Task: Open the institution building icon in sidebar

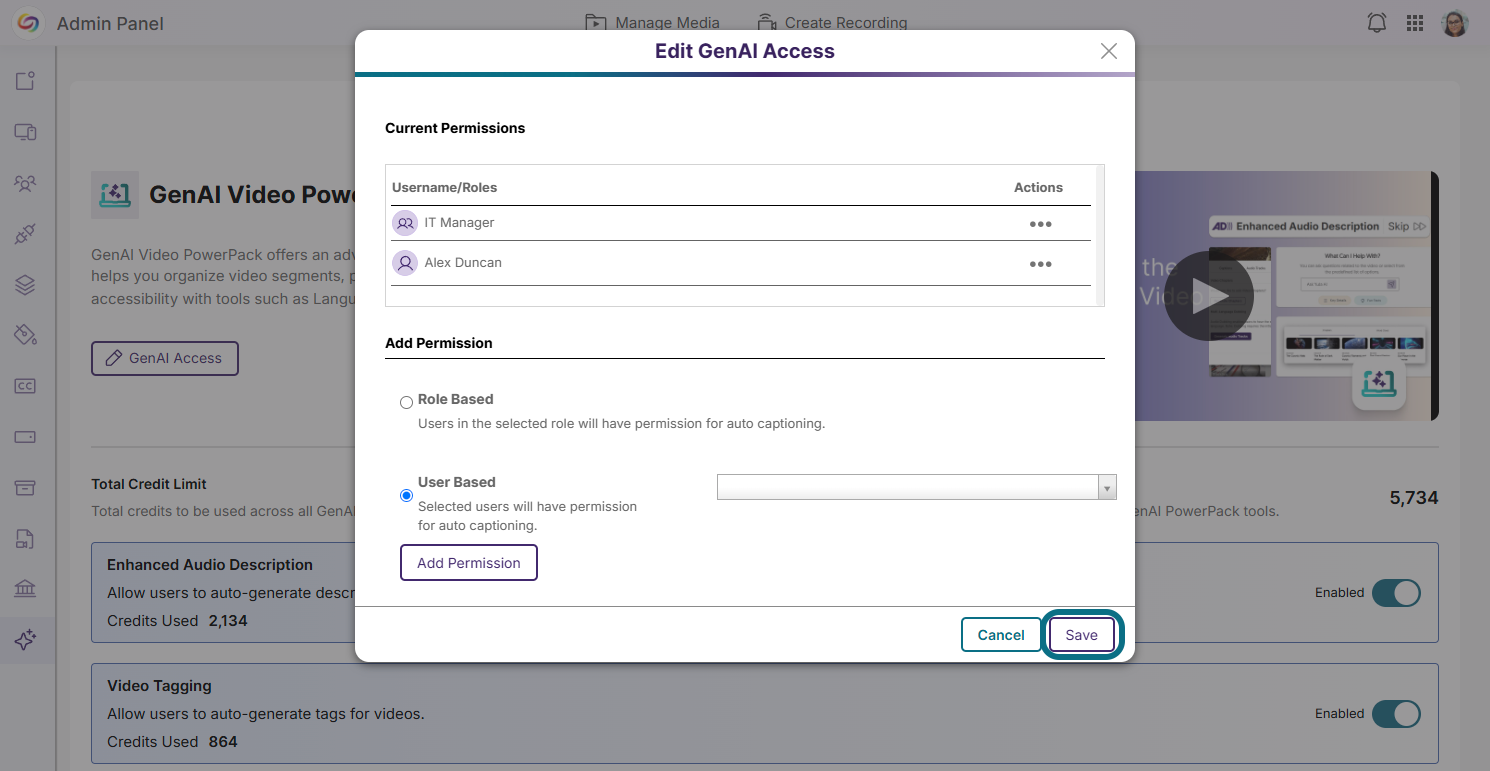Action: [26, 589]
